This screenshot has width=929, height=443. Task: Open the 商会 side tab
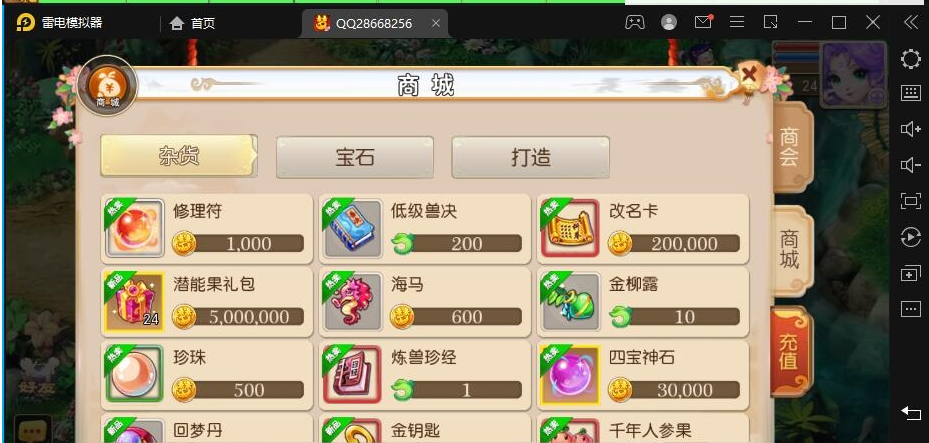tap(790, 147)
